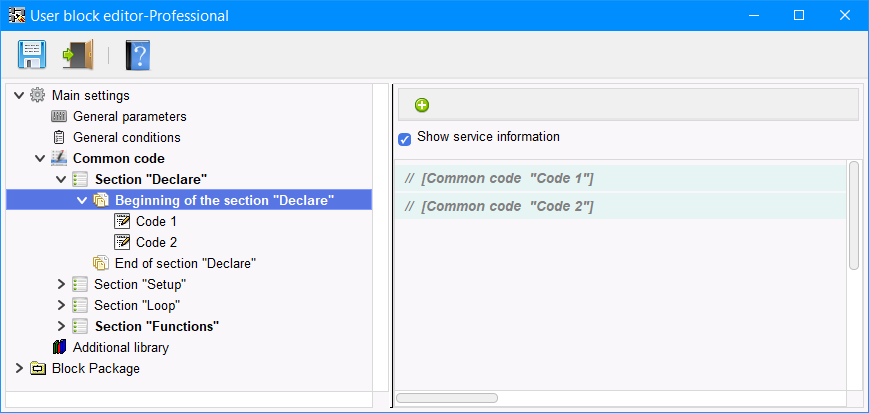Screen dimensions: 869x413
Task: Click the vertical scrollbar in code panel
Action: click(853, 215)
